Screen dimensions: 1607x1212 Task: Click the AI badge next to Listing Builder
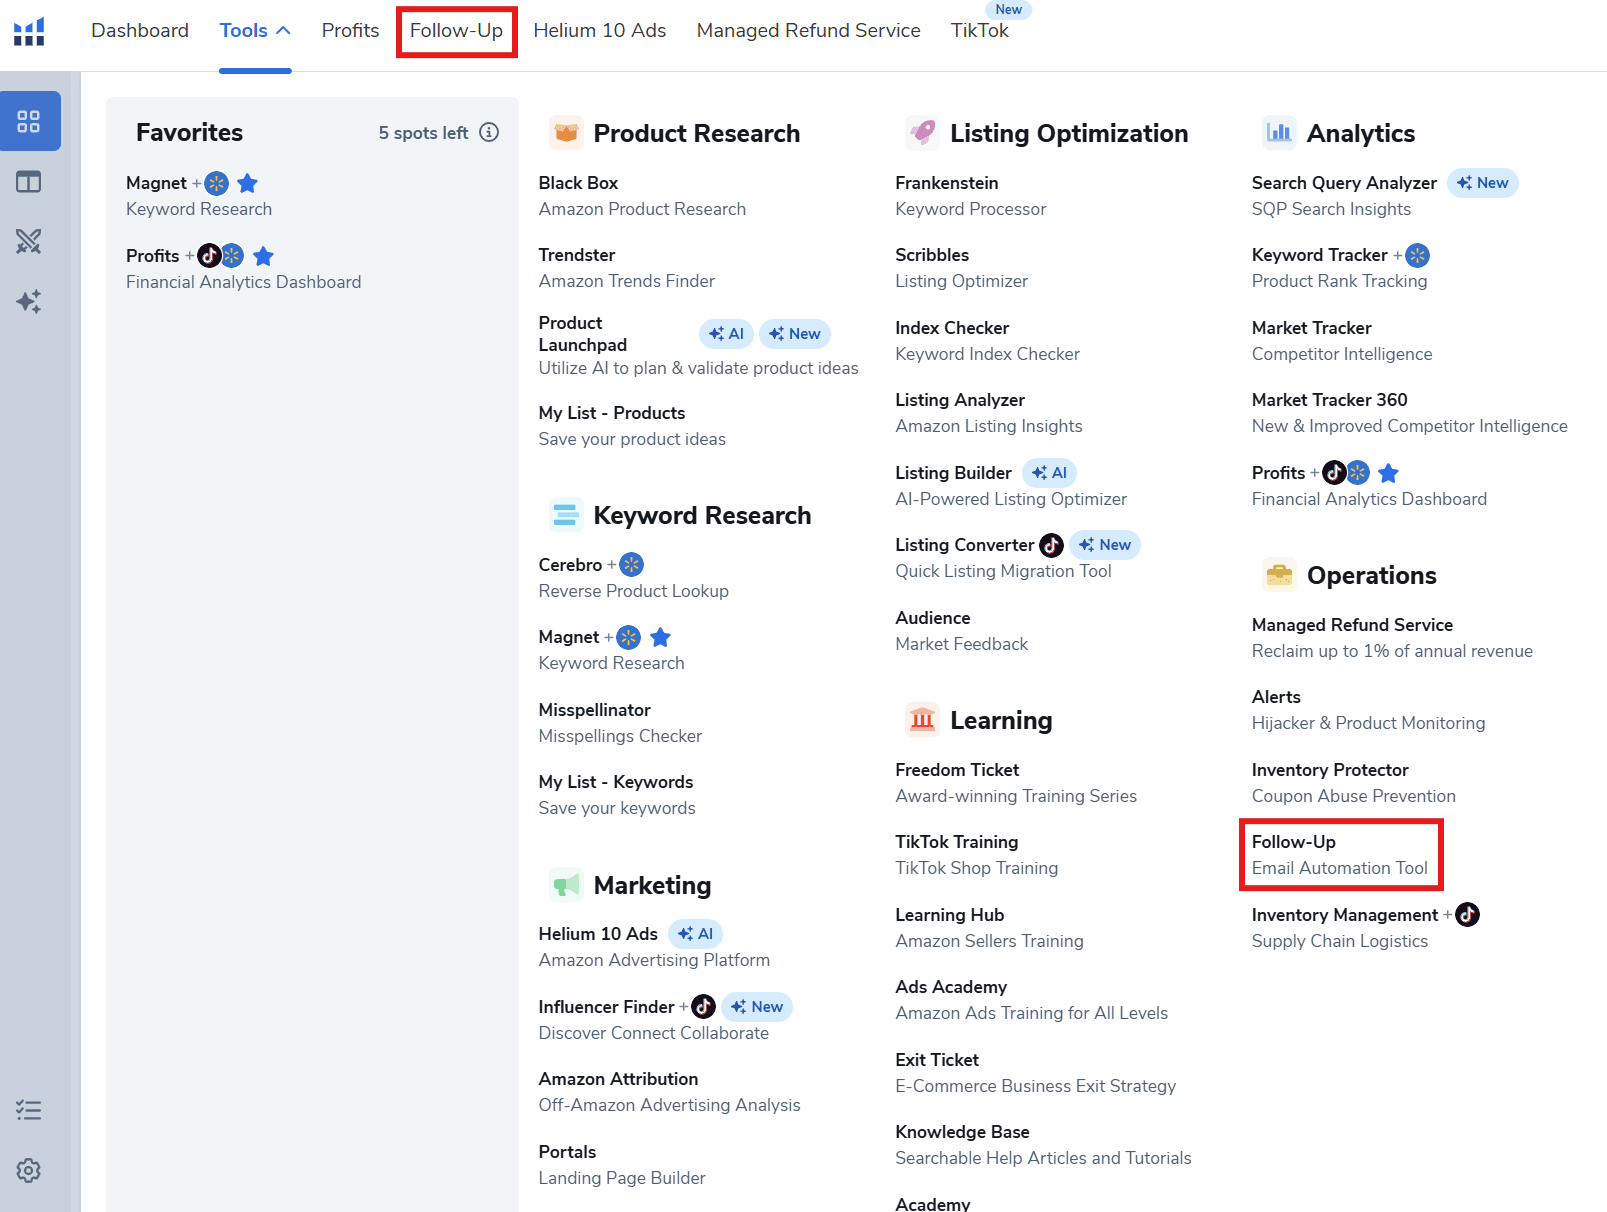(1049, 473)
